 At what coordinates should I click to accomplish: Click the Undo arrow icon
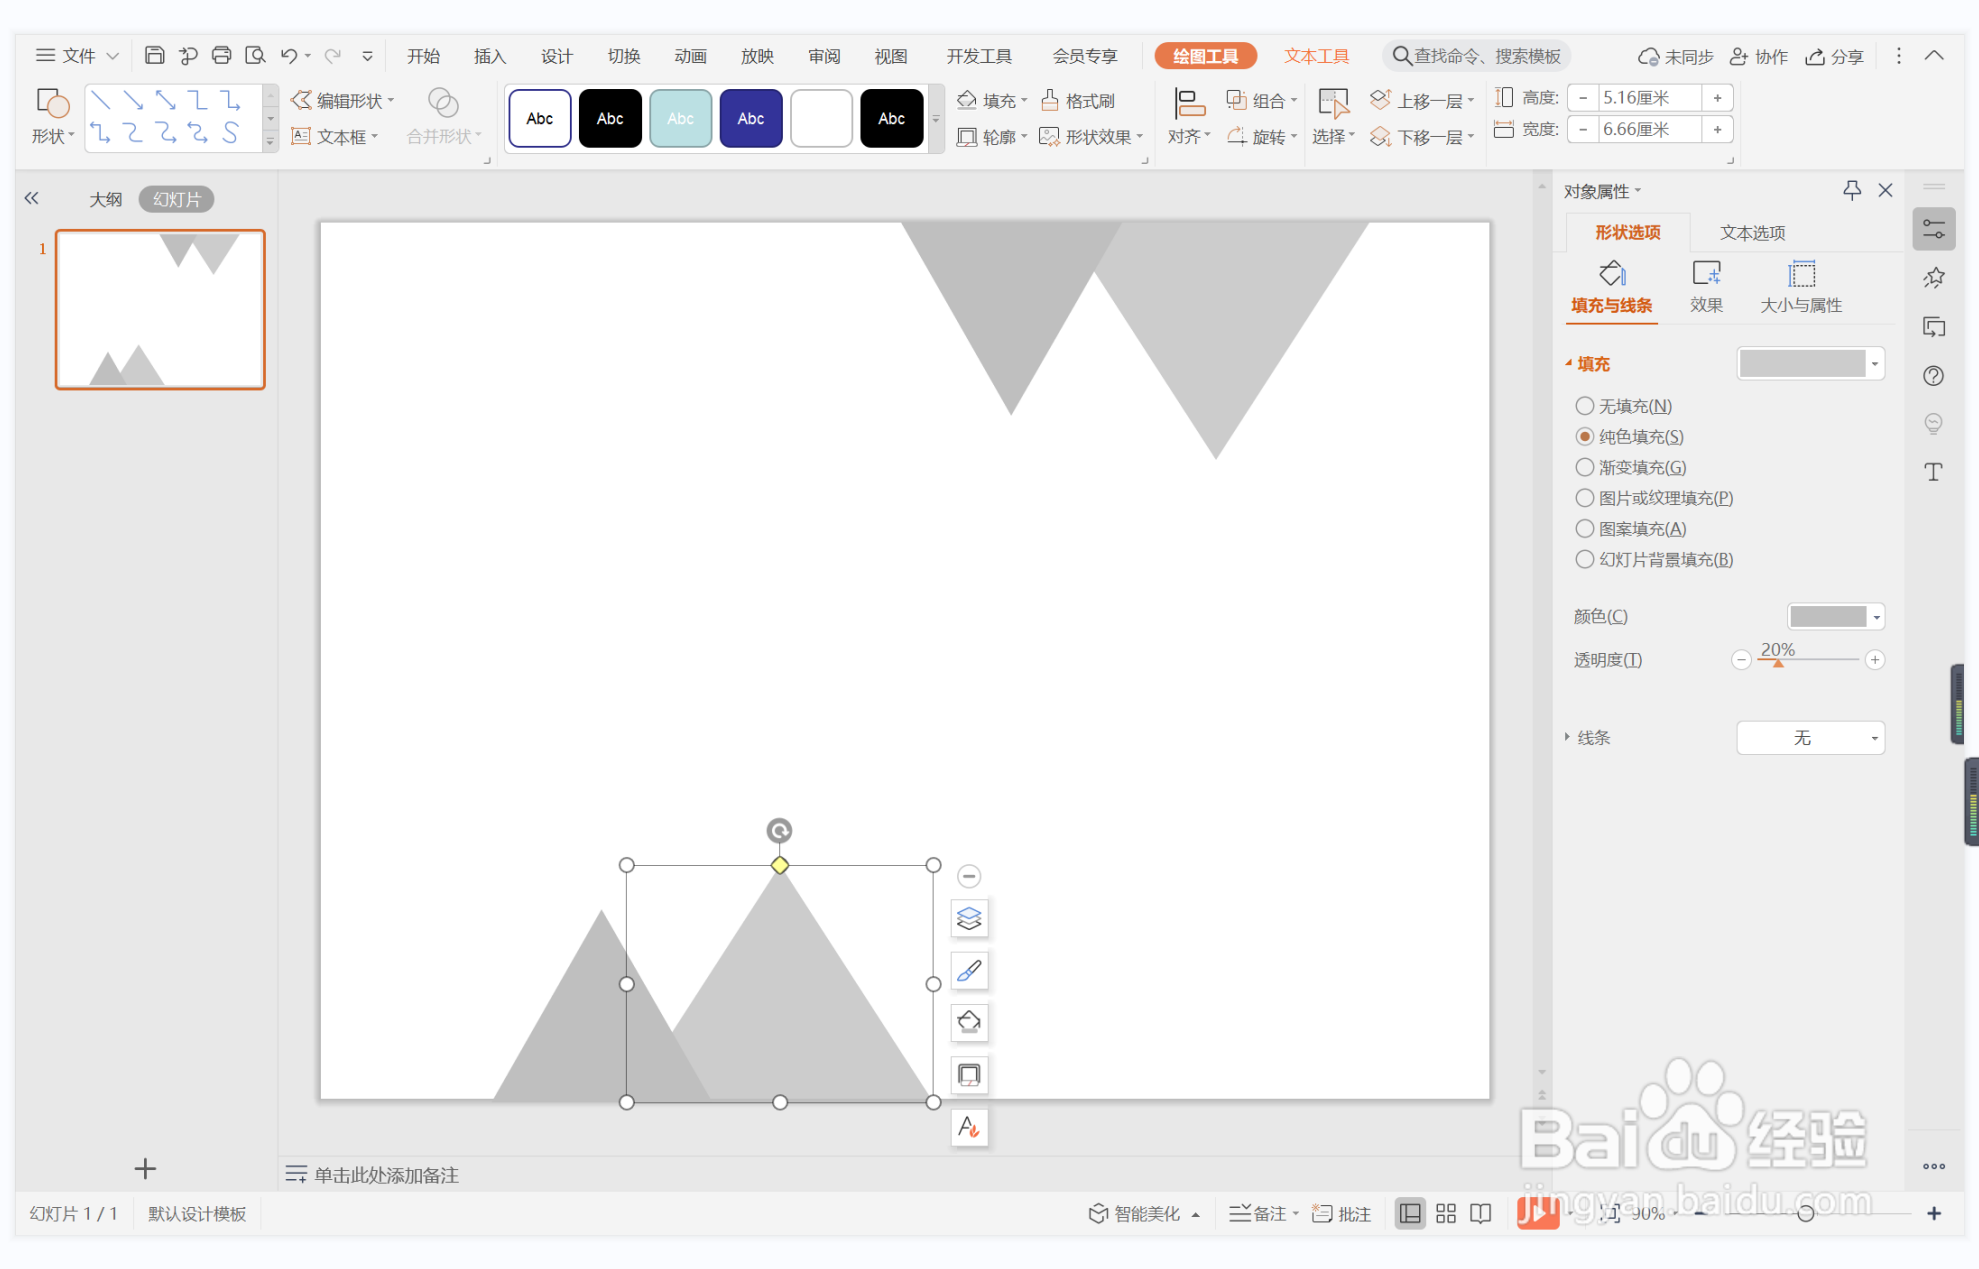[289, 55]
